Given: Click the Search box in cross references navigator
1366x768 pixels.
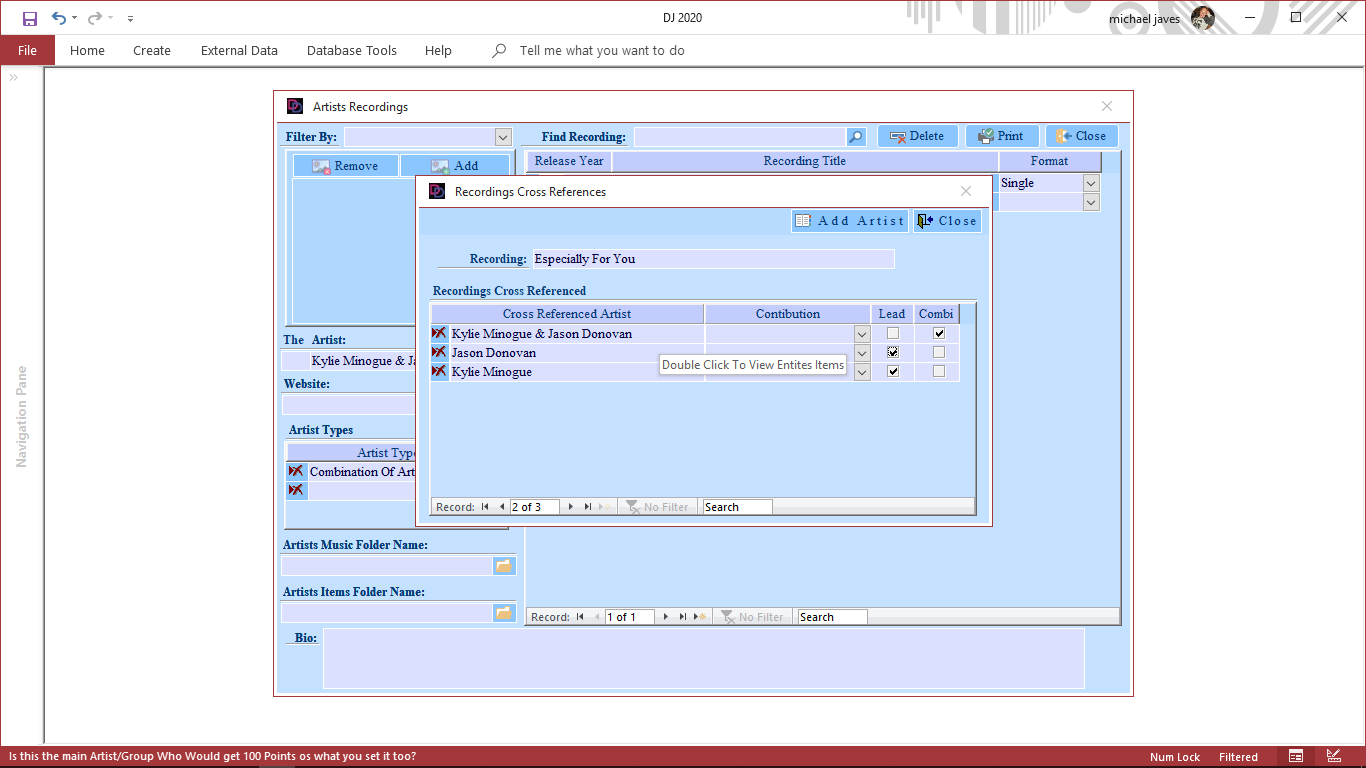Looking at the screenshot, I should coord(737,507).
